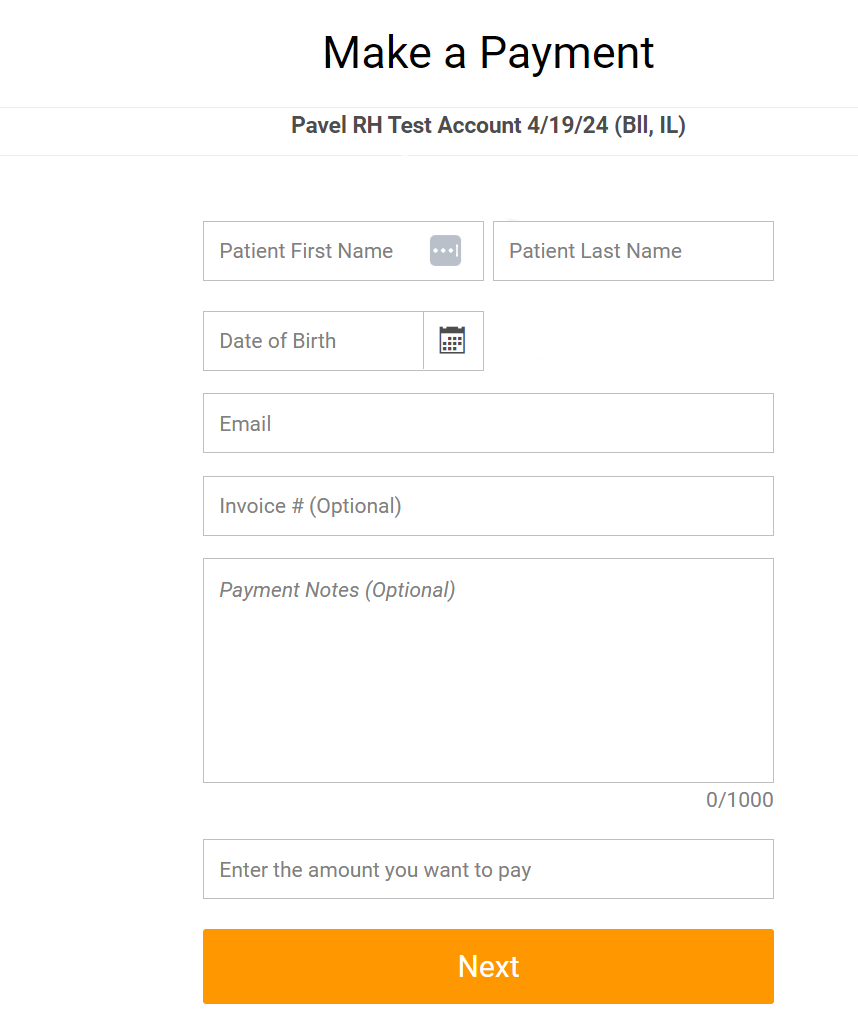Select the Patient Last Name field

[633, 251]
